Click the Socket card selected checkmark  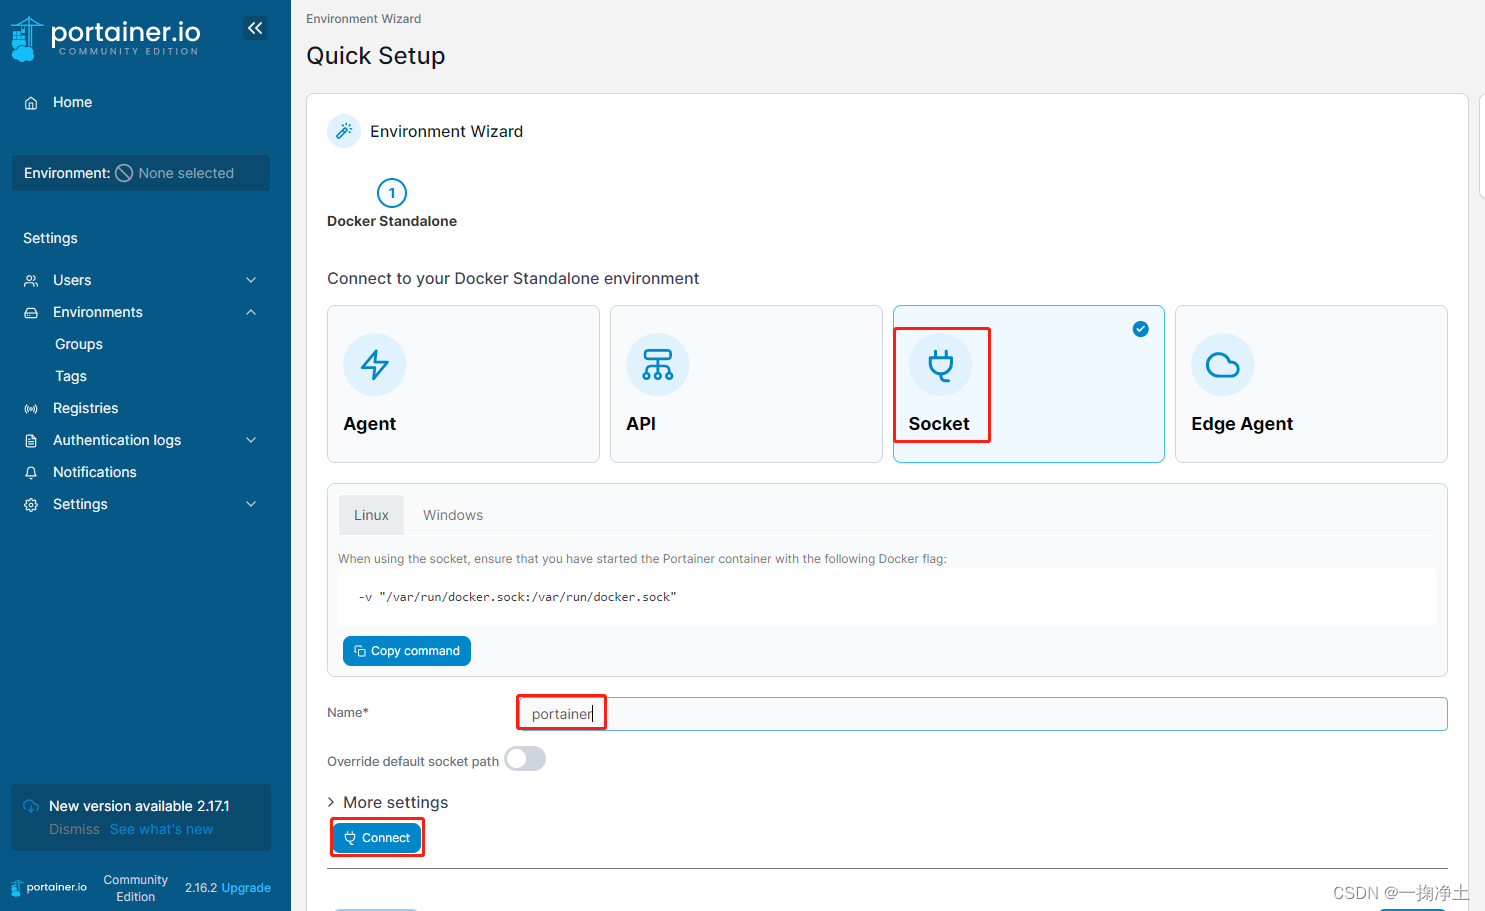coord(1141,329)
